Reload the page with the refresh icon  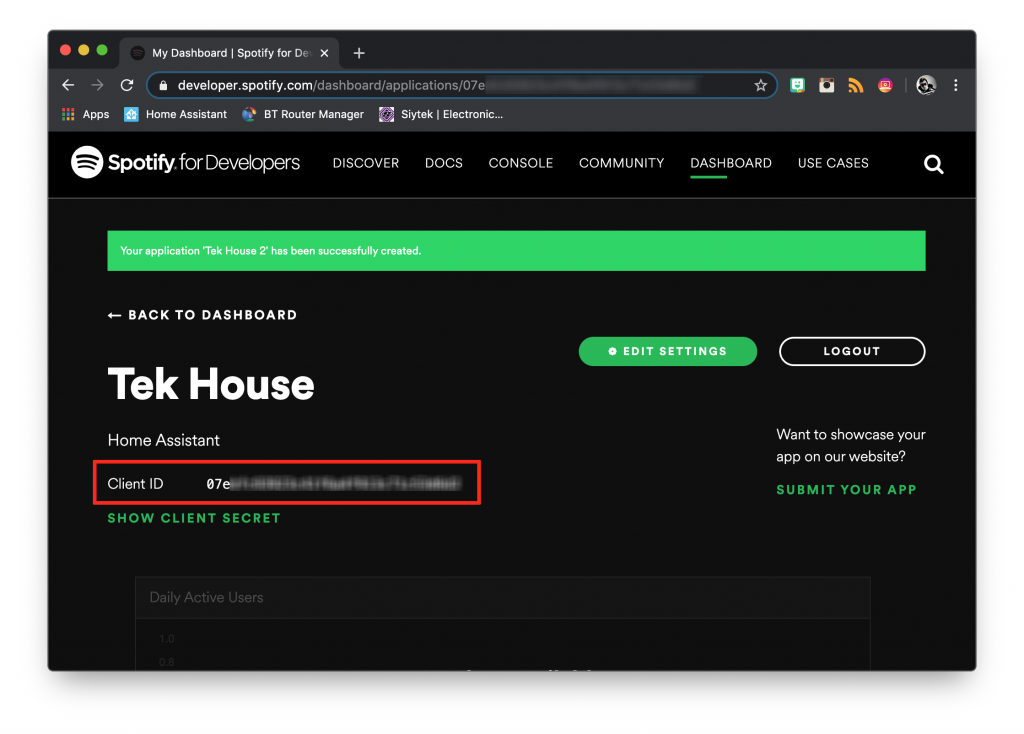(127, 85)
